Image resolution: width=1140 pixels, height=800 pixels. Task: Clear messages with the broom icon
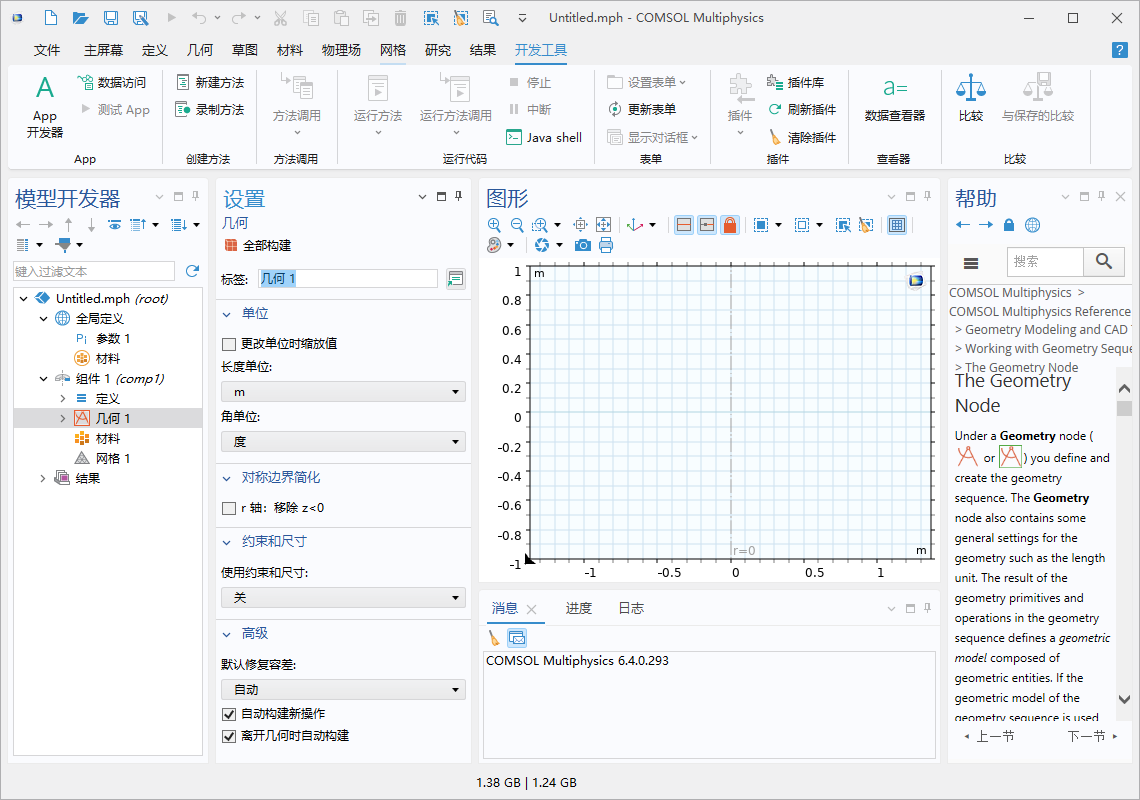[x=494, y=638]
